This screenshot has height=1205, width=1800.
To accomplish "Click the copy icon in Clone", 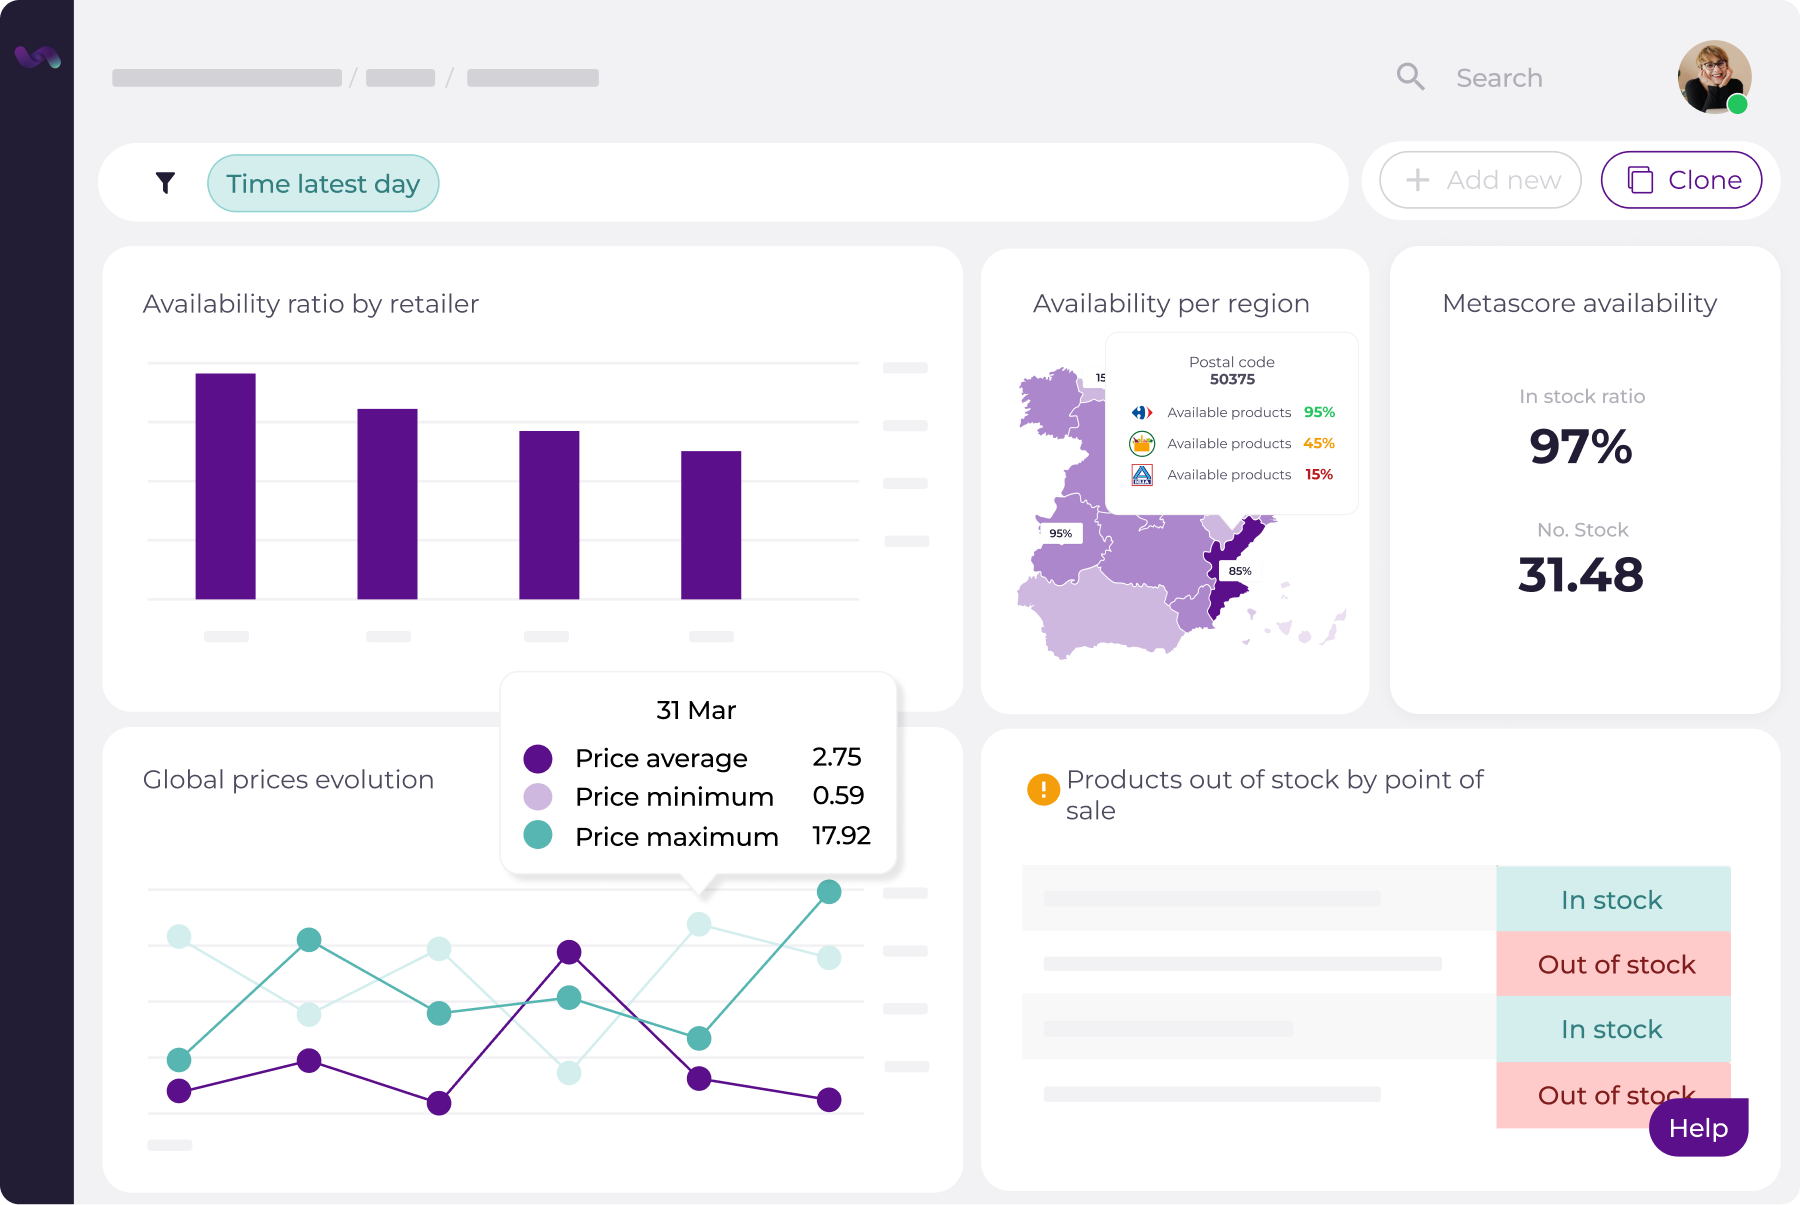I will coord(1640,180).
